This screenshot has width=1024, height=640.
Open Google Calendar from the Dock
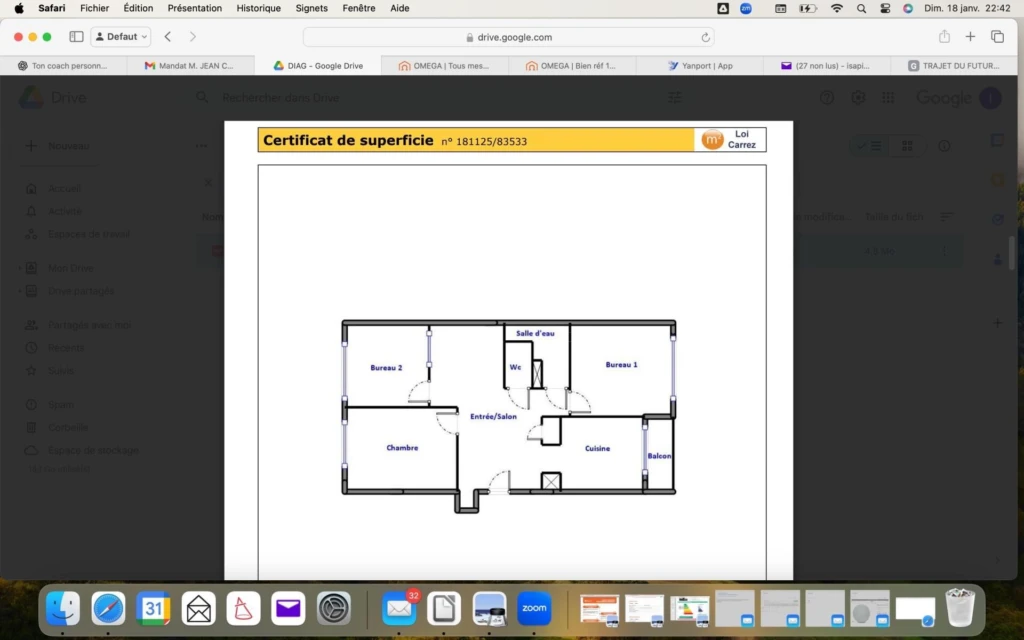[x=153, y=609]
